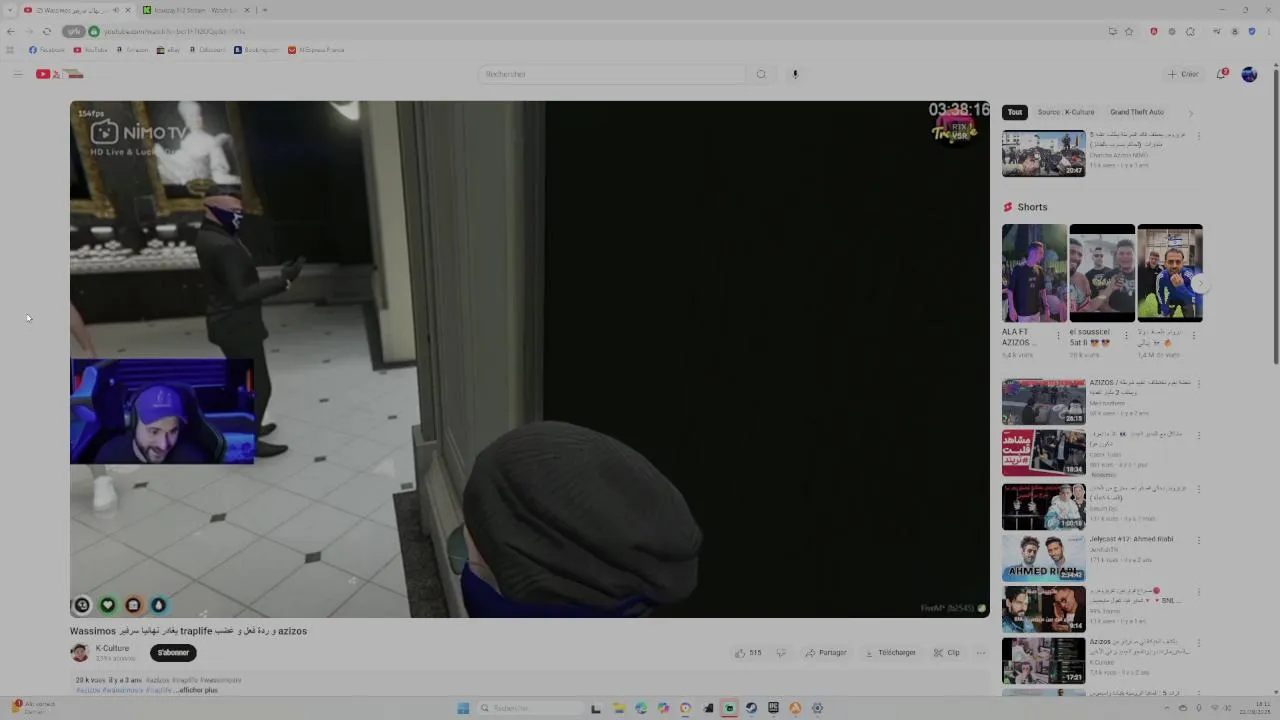Reload the page with refresh icon

click(46, 31)
